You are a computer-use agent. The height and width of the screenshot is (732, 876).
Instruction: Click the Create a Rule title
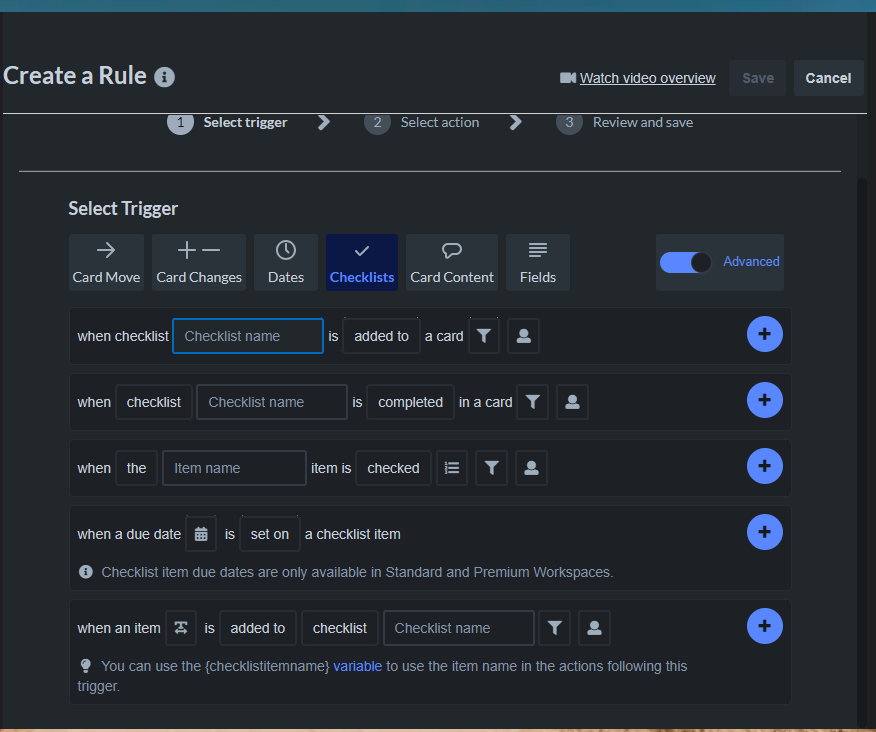[x=75, y=75]
